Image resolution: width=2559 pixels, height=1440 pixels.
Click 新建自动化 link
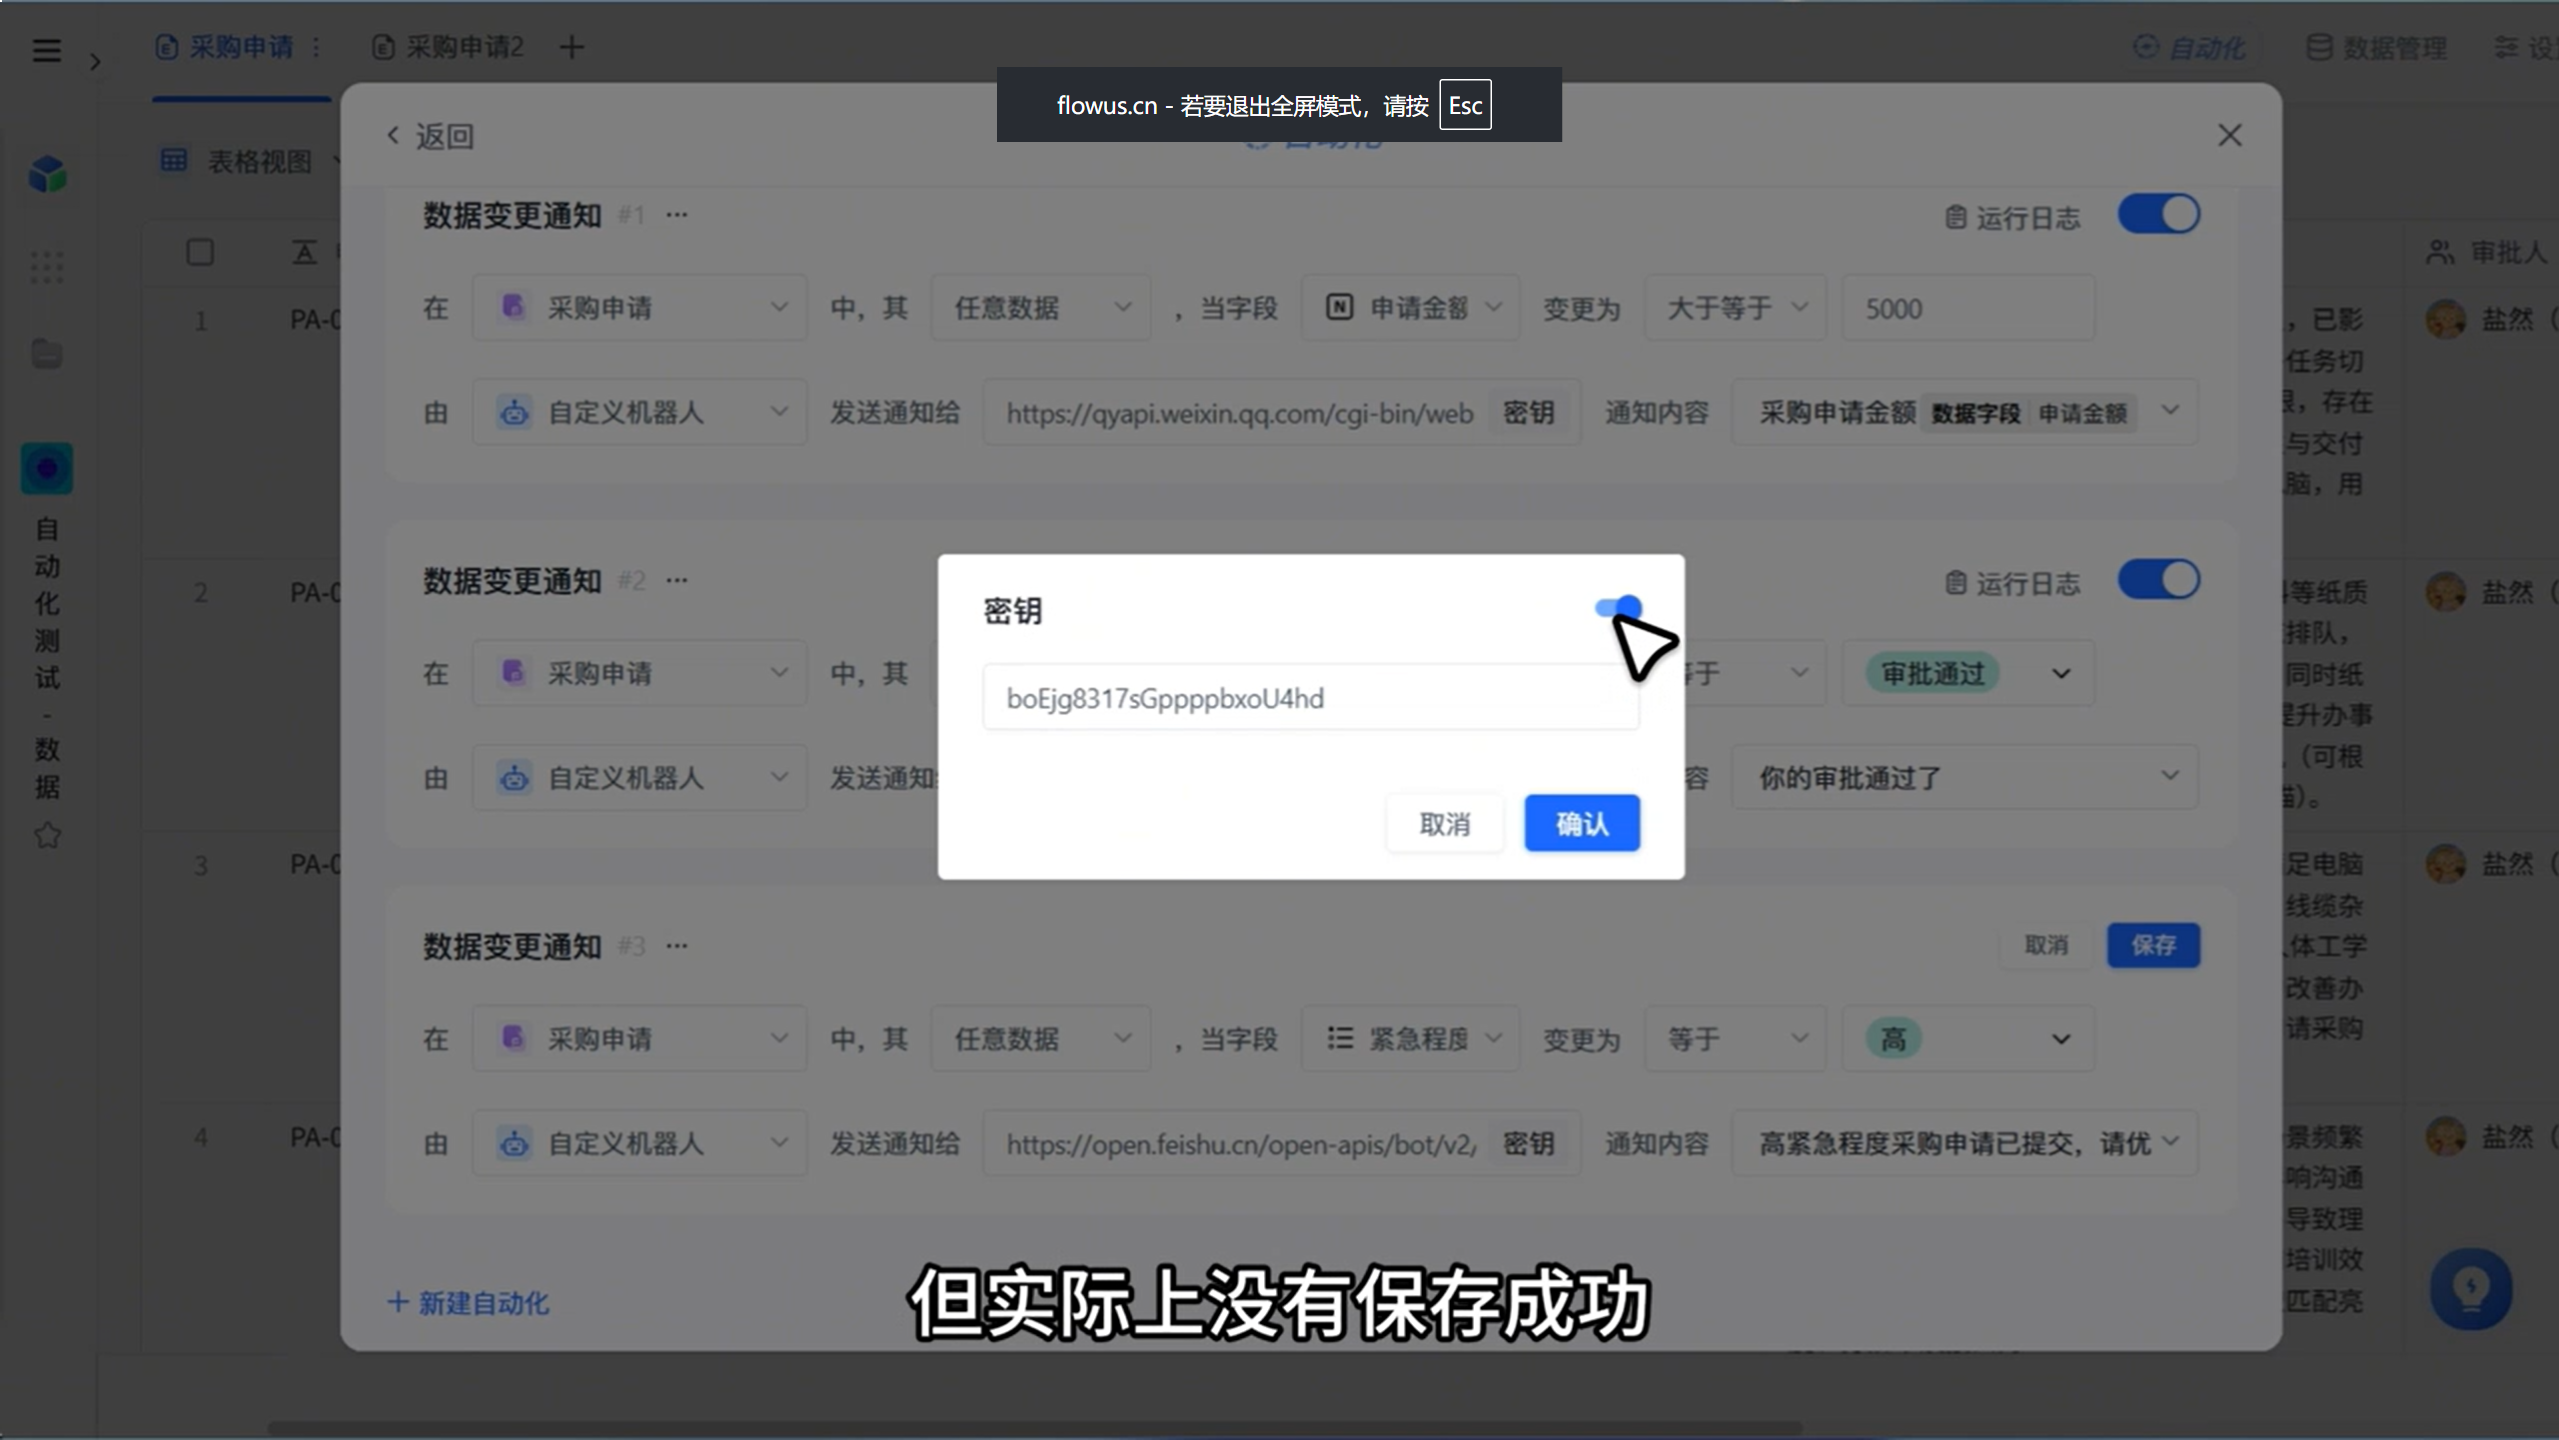(x=468, y=1303)
